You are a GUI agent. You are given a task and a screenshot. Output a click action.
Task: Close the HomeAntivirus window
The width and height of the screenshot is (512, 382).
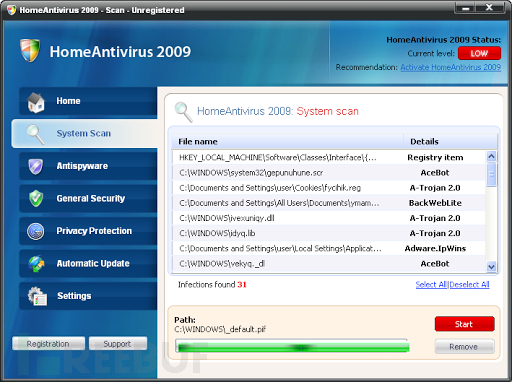coord(489,8)
